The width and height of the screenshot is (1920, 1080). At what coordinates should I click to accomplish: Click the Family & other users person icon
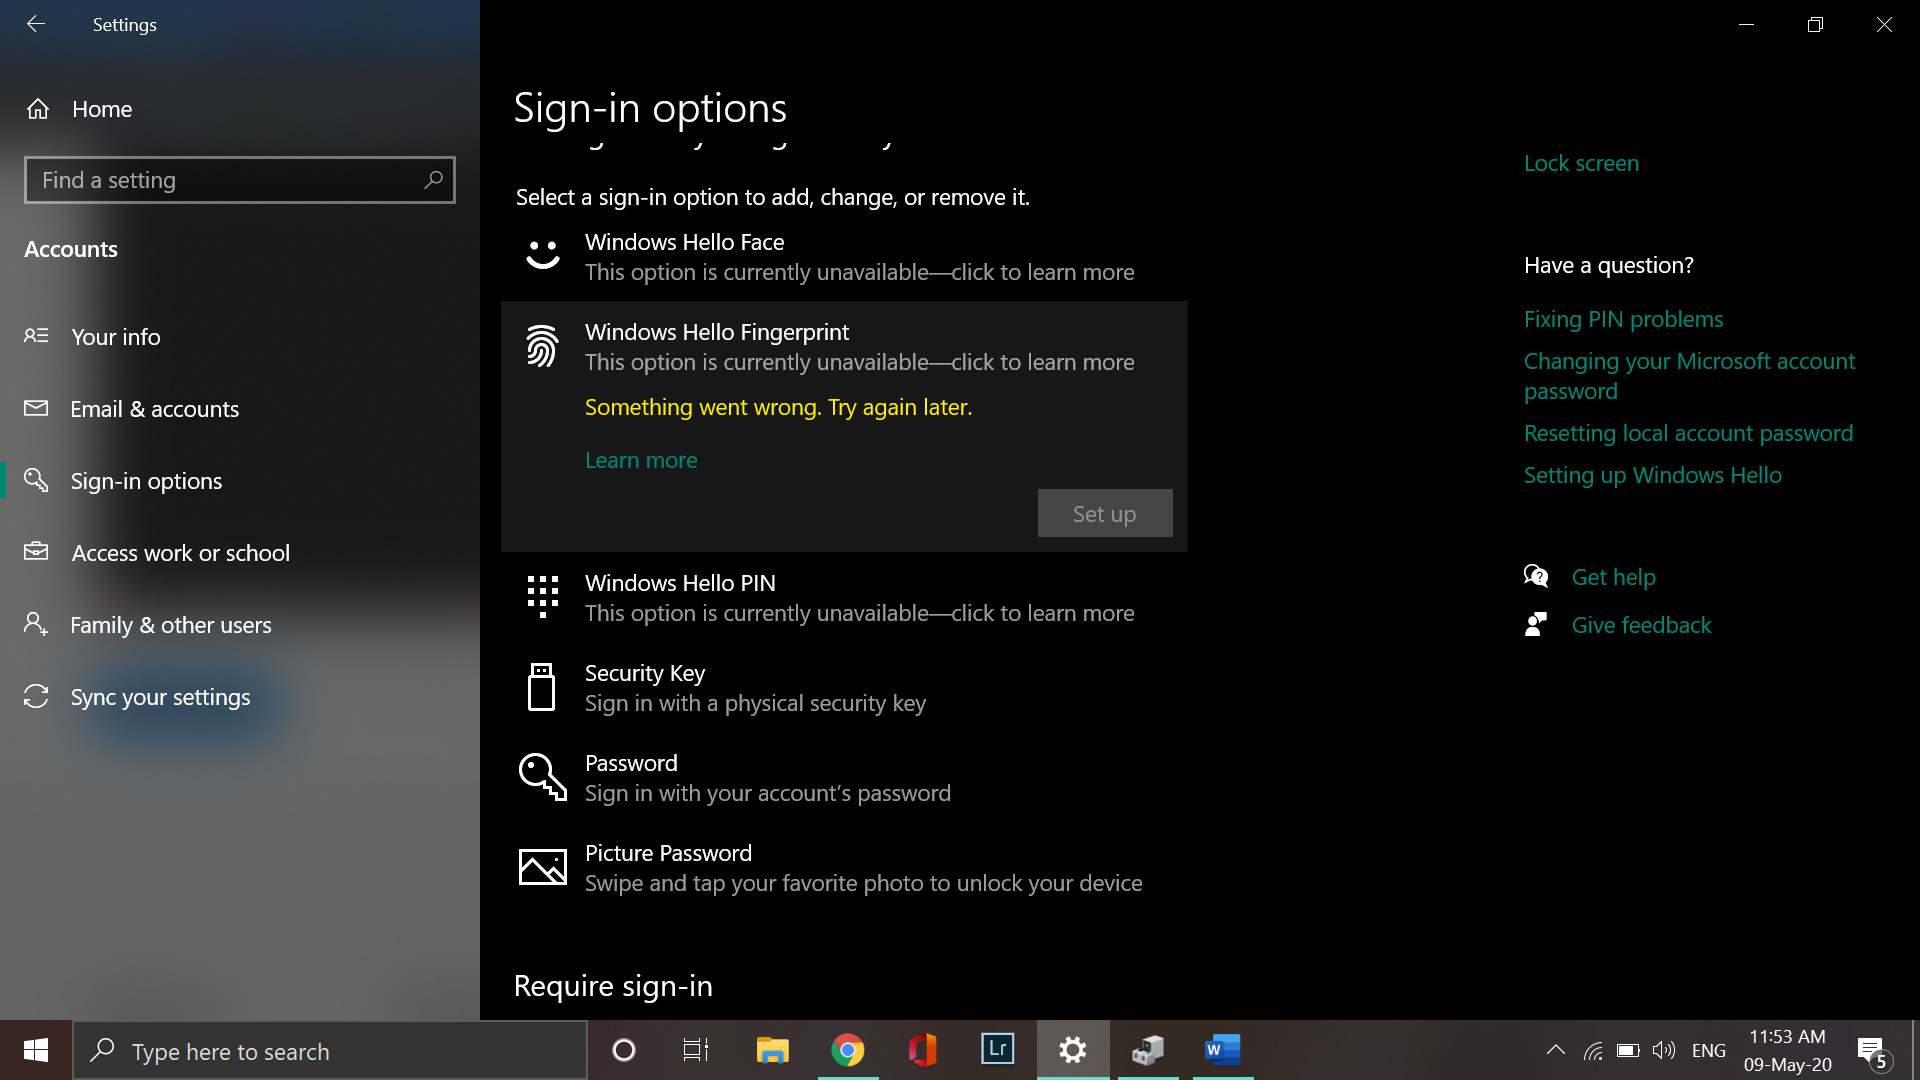[36, 624]
